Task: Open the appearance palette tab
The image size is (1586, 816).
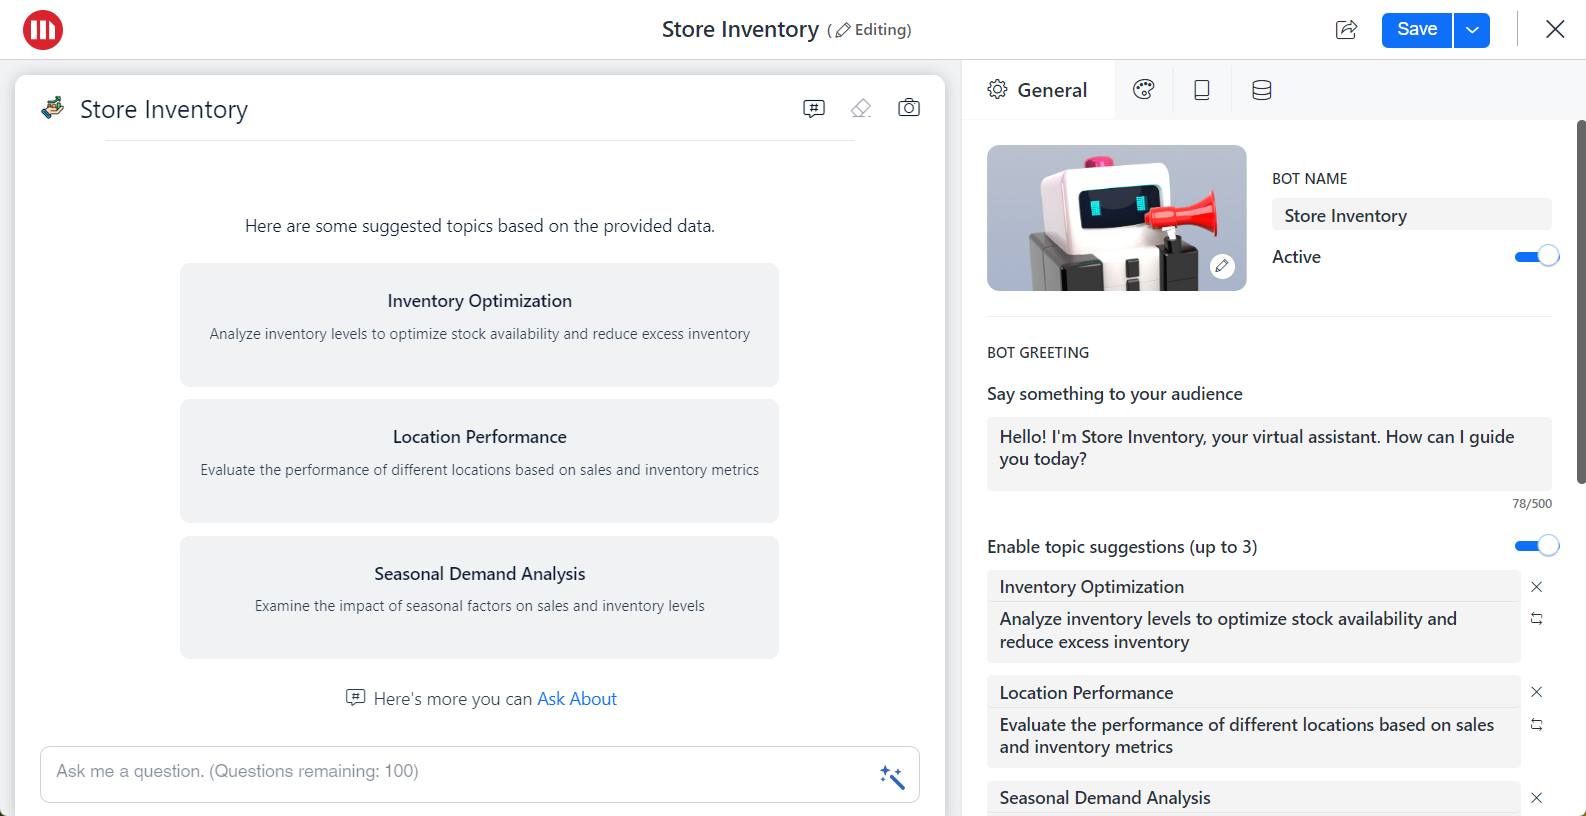Action: coord(1144,90)
